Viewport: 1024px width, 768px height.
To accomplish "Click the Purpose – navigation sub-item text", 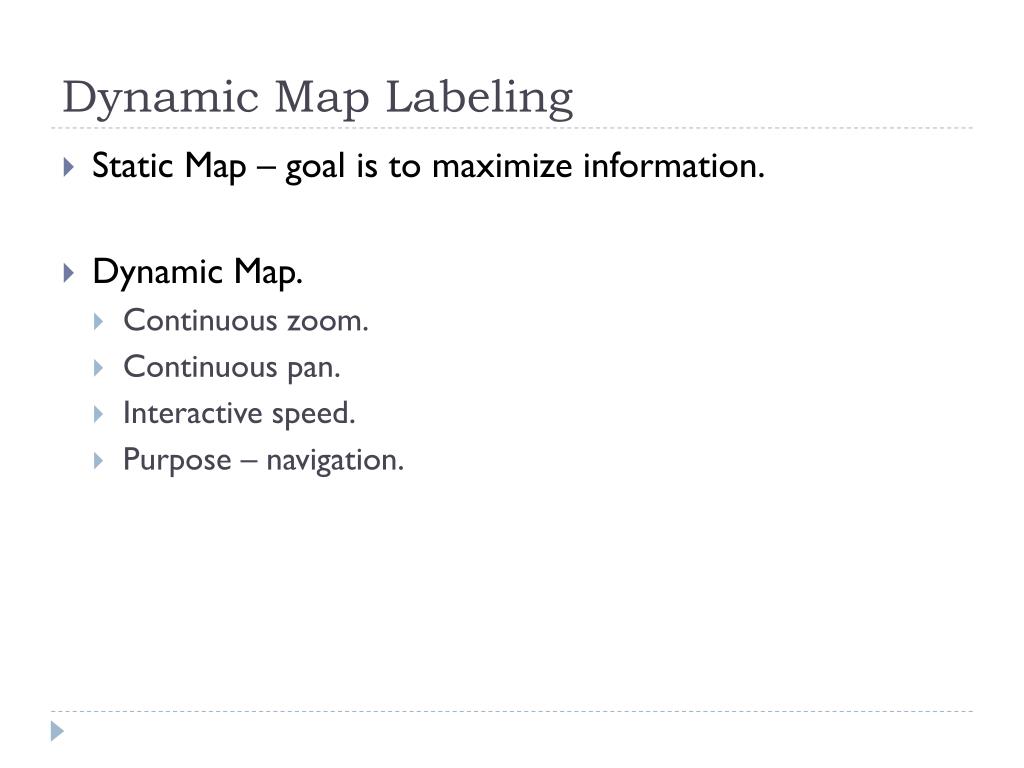I will (x=264, y=460).
